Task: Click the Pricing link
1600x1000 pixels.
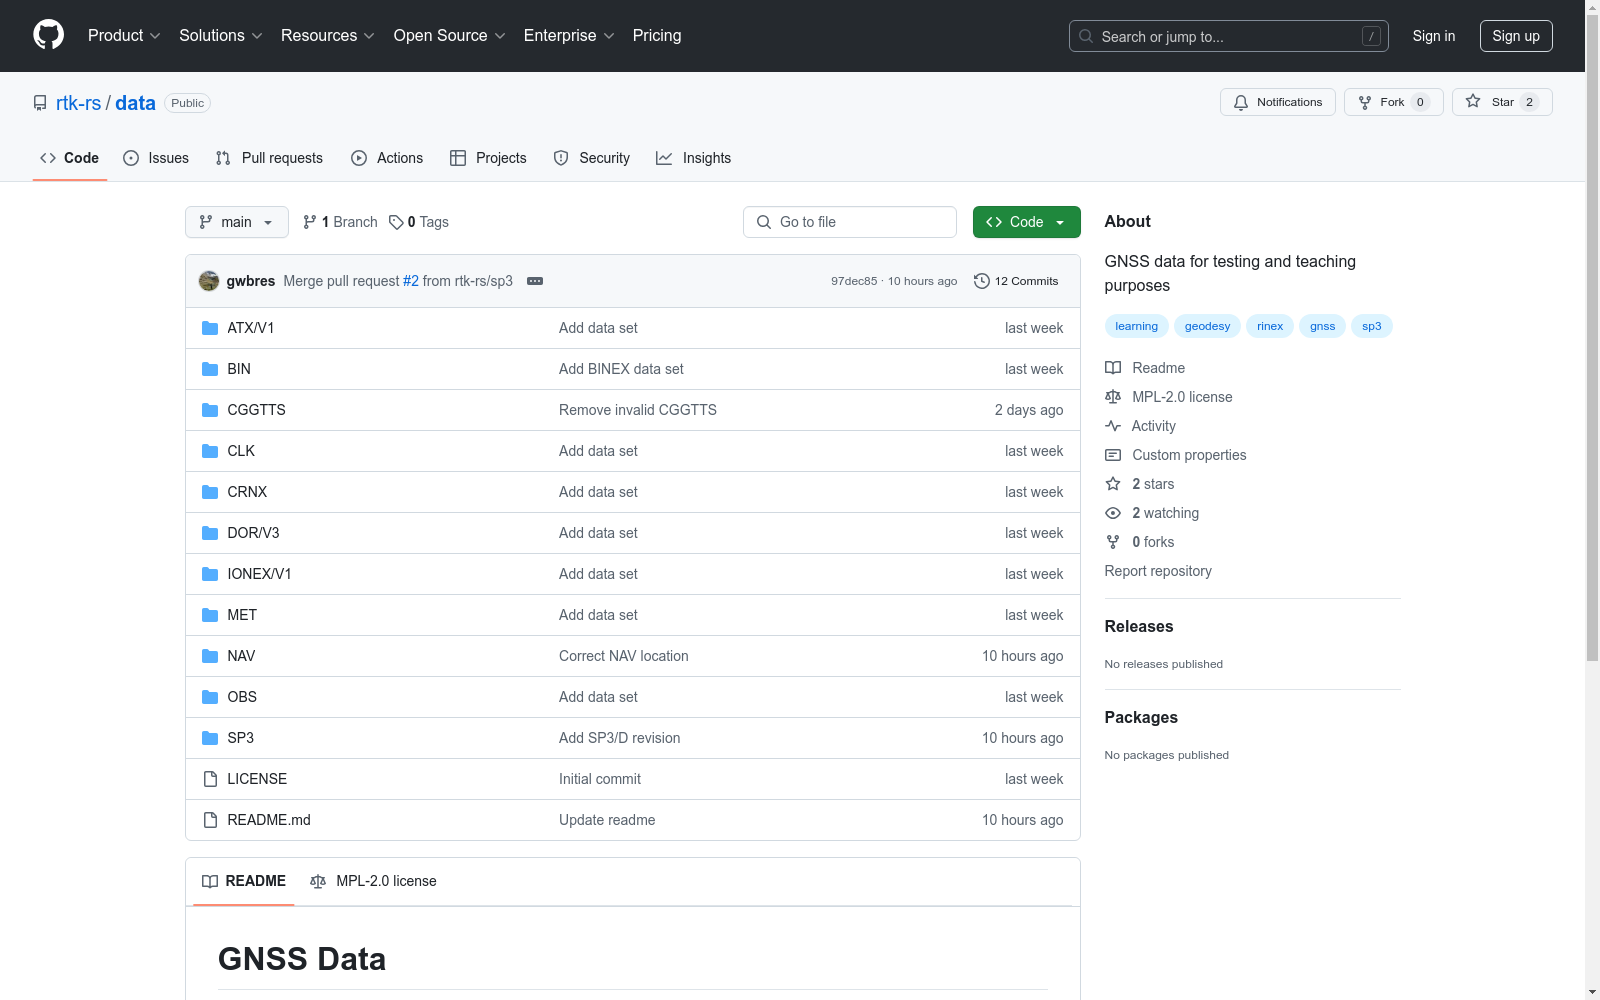Action: tap(657, 35)
